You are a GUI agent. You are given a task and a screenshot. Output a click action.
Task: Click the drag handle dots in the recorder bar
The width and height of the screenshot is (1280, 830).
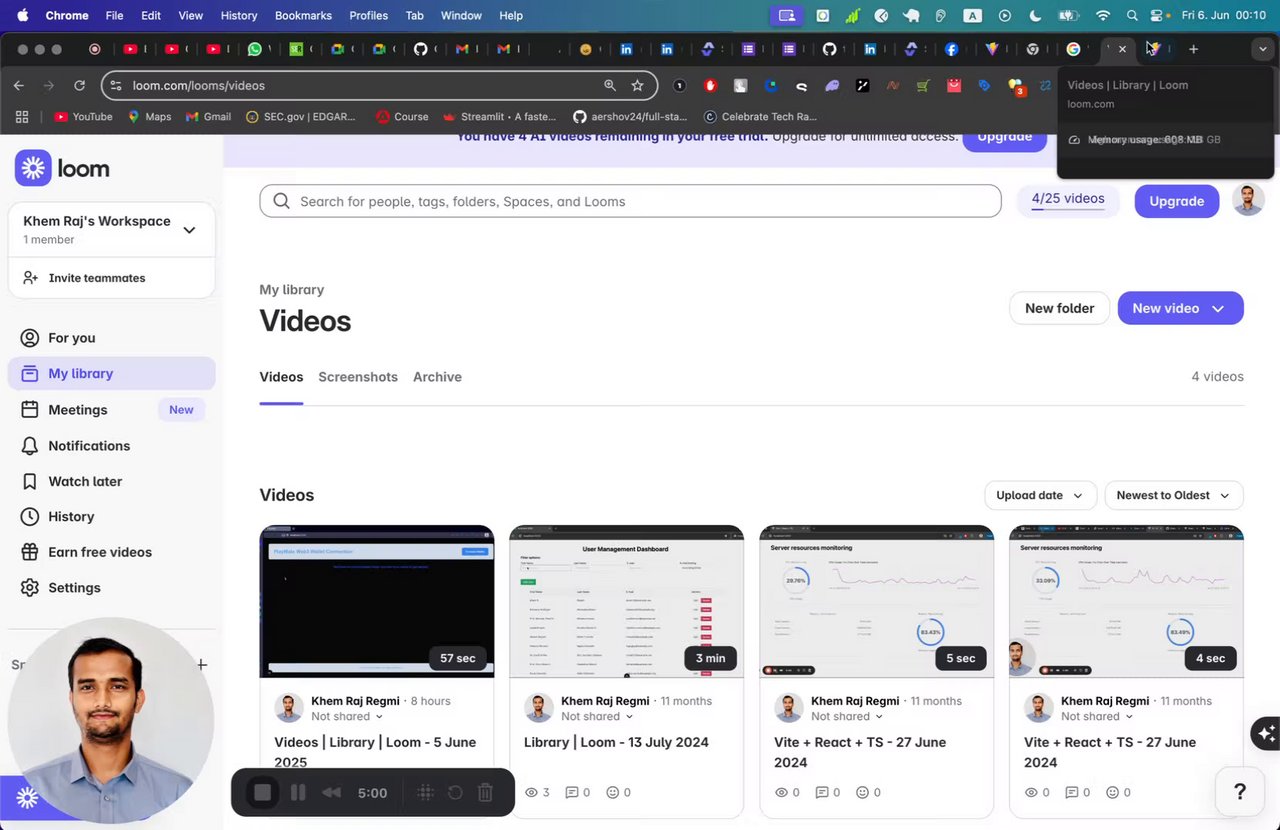point(425,793)
